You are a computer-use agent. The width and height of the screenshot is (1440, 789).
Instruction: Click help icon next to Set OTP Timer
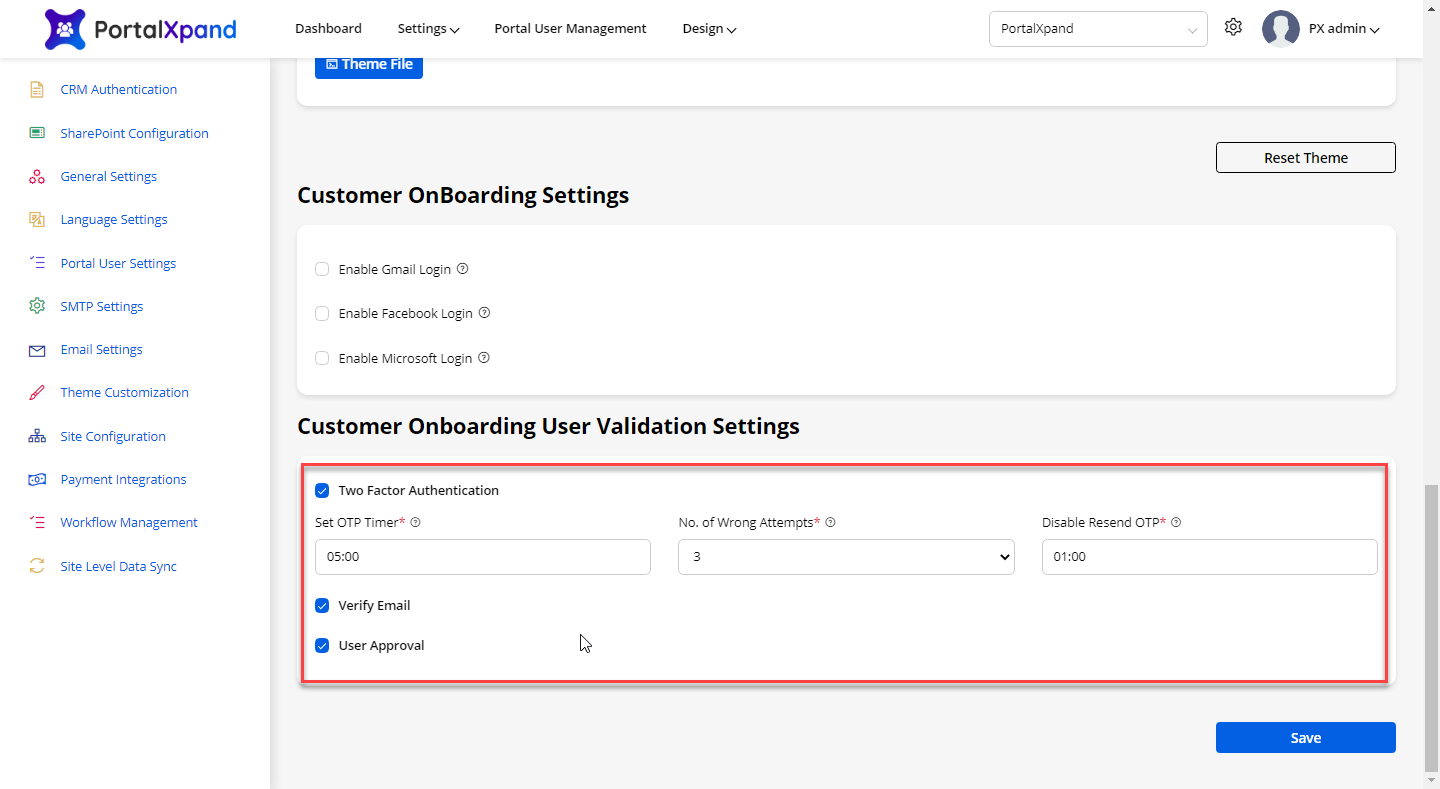[x=416, y=522]
